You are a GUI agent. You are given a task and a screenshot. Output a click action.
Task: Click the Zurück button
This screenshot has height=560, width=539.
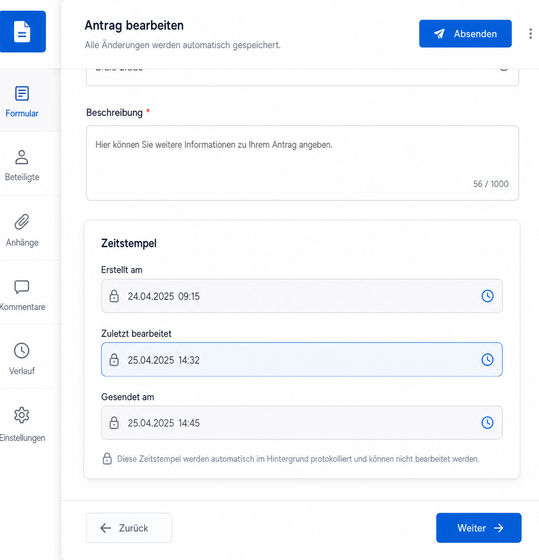129,528
